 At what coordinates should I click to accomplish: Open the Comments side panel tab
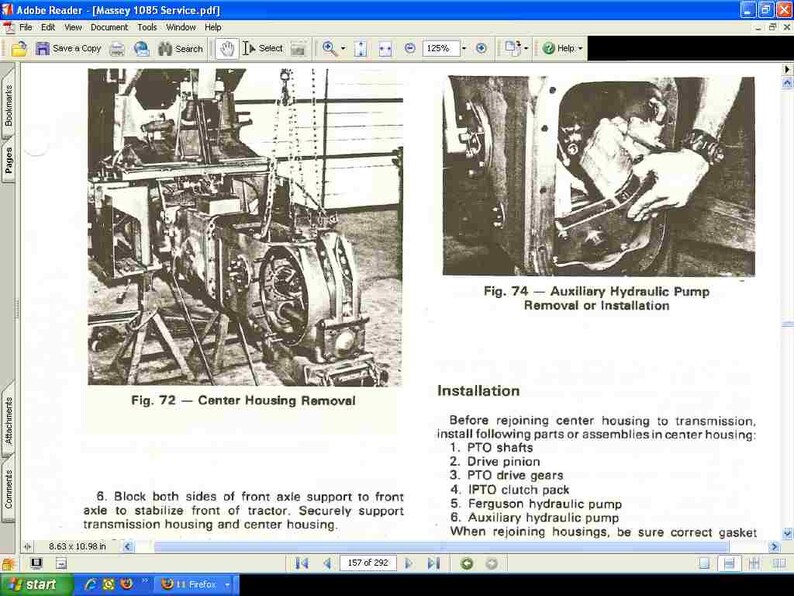8,489
